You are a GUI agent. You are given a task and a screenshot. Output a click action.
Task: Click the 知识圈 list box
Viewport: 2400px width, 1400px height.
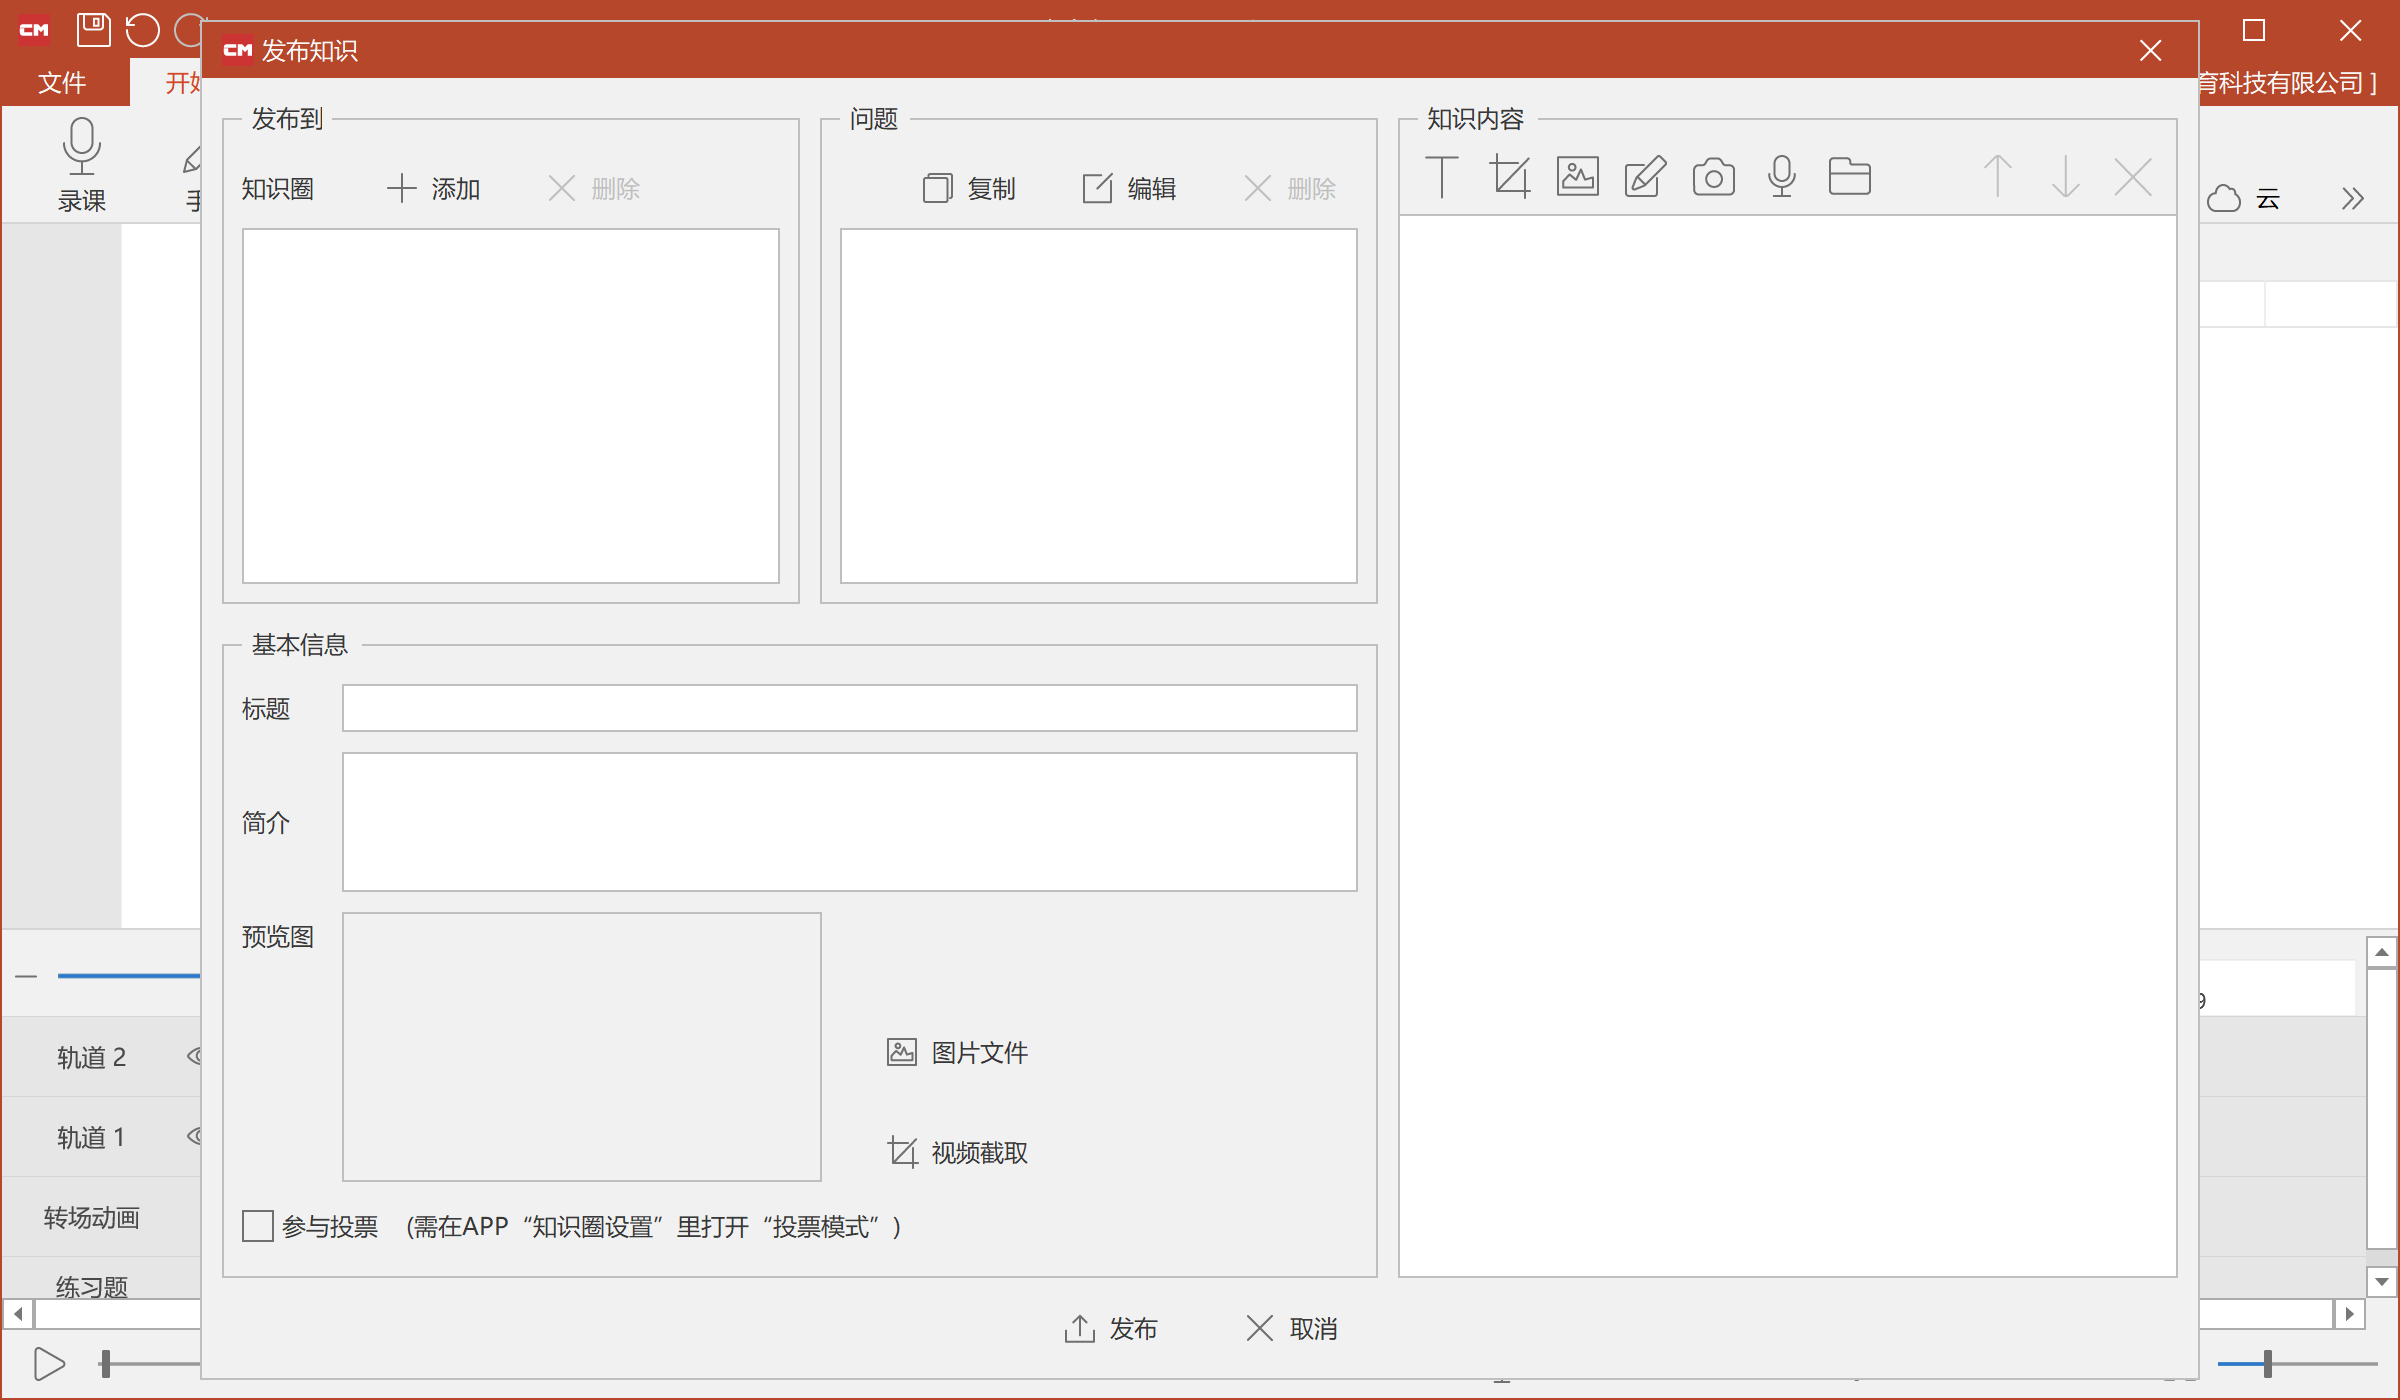(x=510, y=406)
